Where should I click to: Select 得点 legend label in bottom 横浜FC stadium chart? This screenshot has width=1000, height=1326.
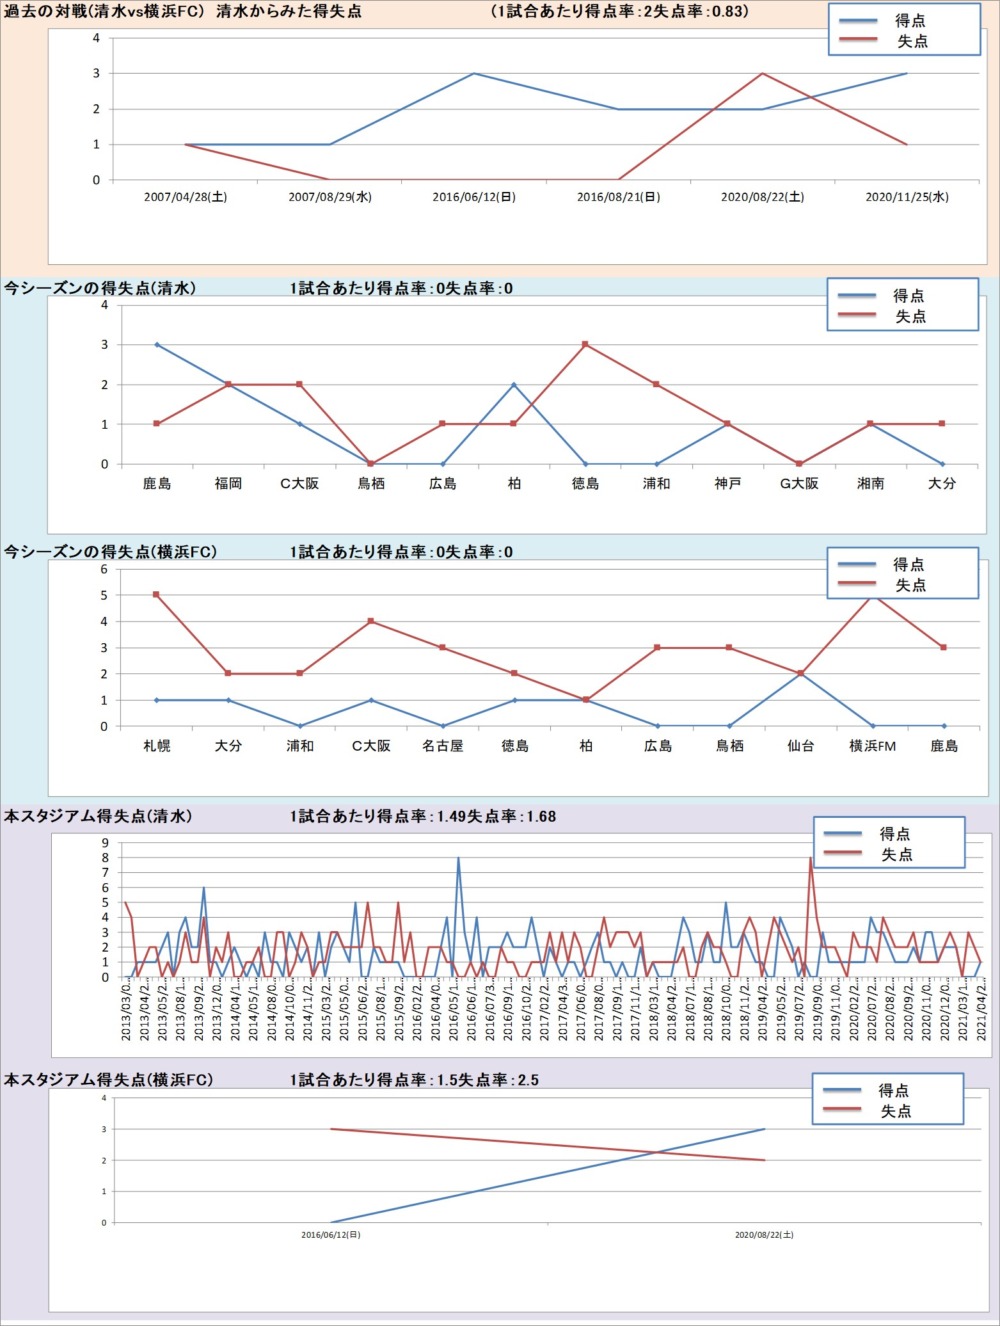894,1091
